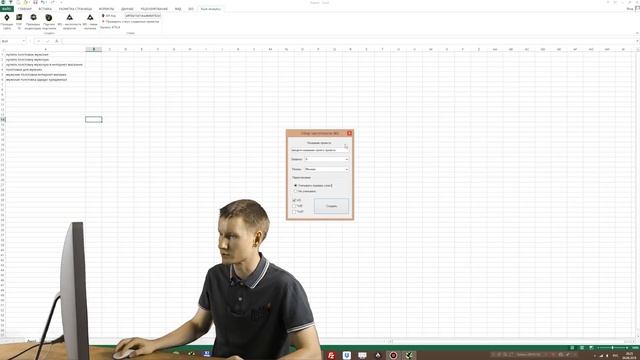Viewport: 640px width, 360px height.
Task: Switch to Page Break Preview in status bar
Action: (x=591, y=348)
